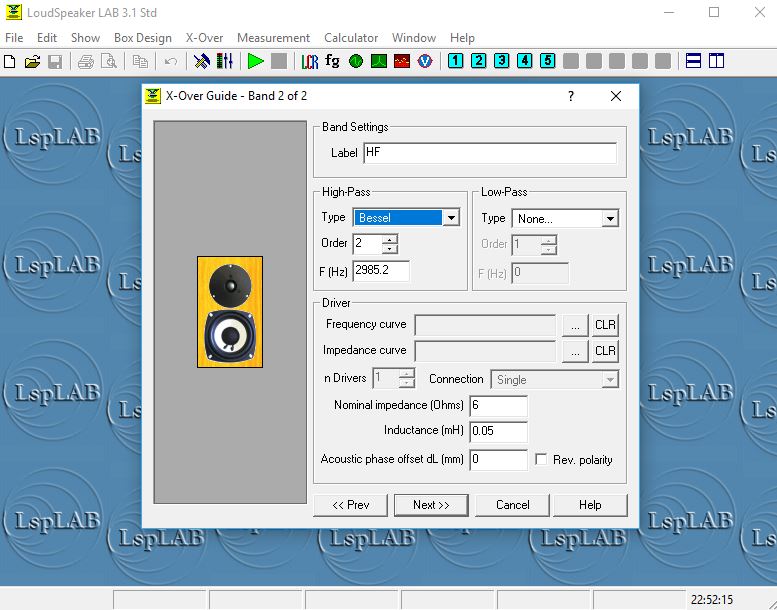
Task: Click the print preview icon
Action: pyautogui.click(x=109, y=61)
